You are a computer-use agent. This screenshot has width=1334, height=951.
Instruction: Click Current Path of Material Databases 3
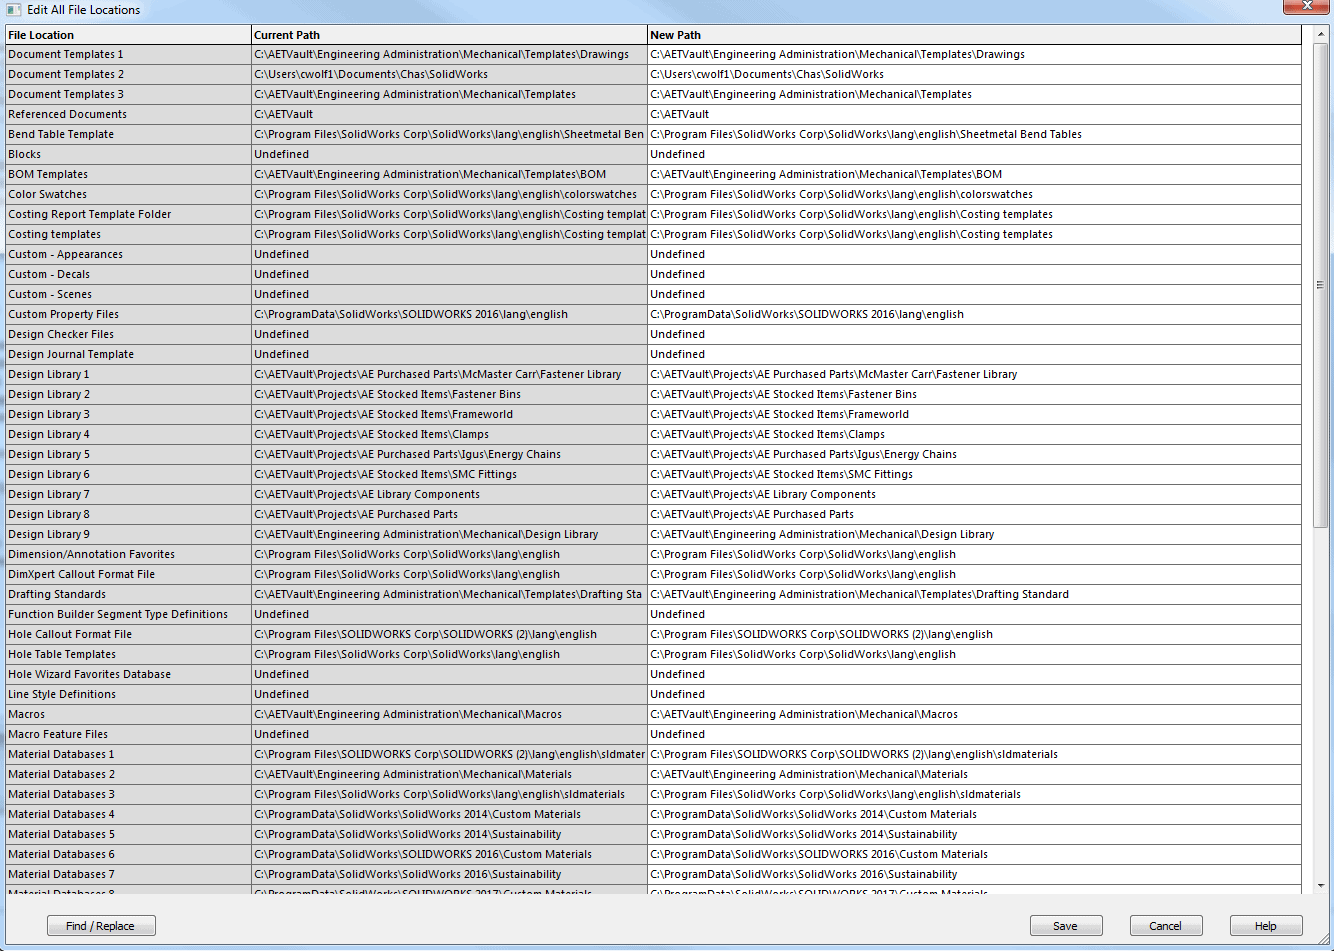[x=449, y=794]
